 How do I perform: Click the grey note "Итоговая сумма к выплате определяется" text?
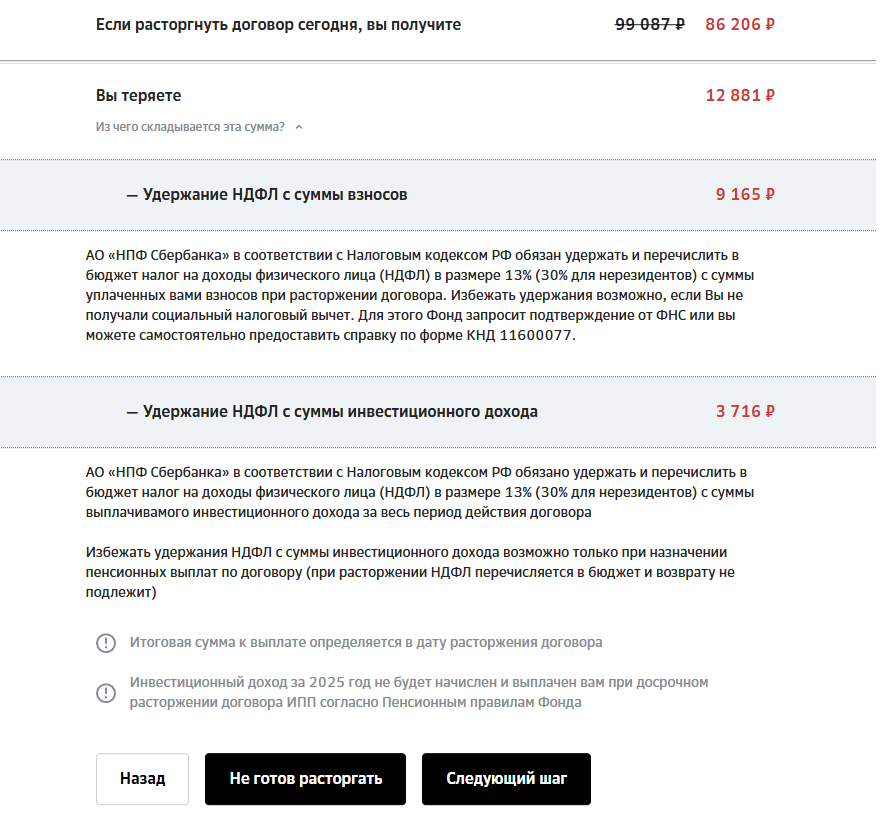click(366, 643)
